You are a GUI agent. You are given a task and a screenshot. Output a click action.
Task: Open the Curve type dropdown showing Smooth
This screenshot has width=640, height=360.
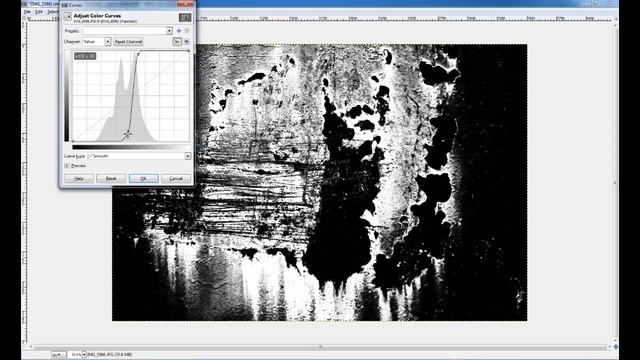(x=139, y=156)
